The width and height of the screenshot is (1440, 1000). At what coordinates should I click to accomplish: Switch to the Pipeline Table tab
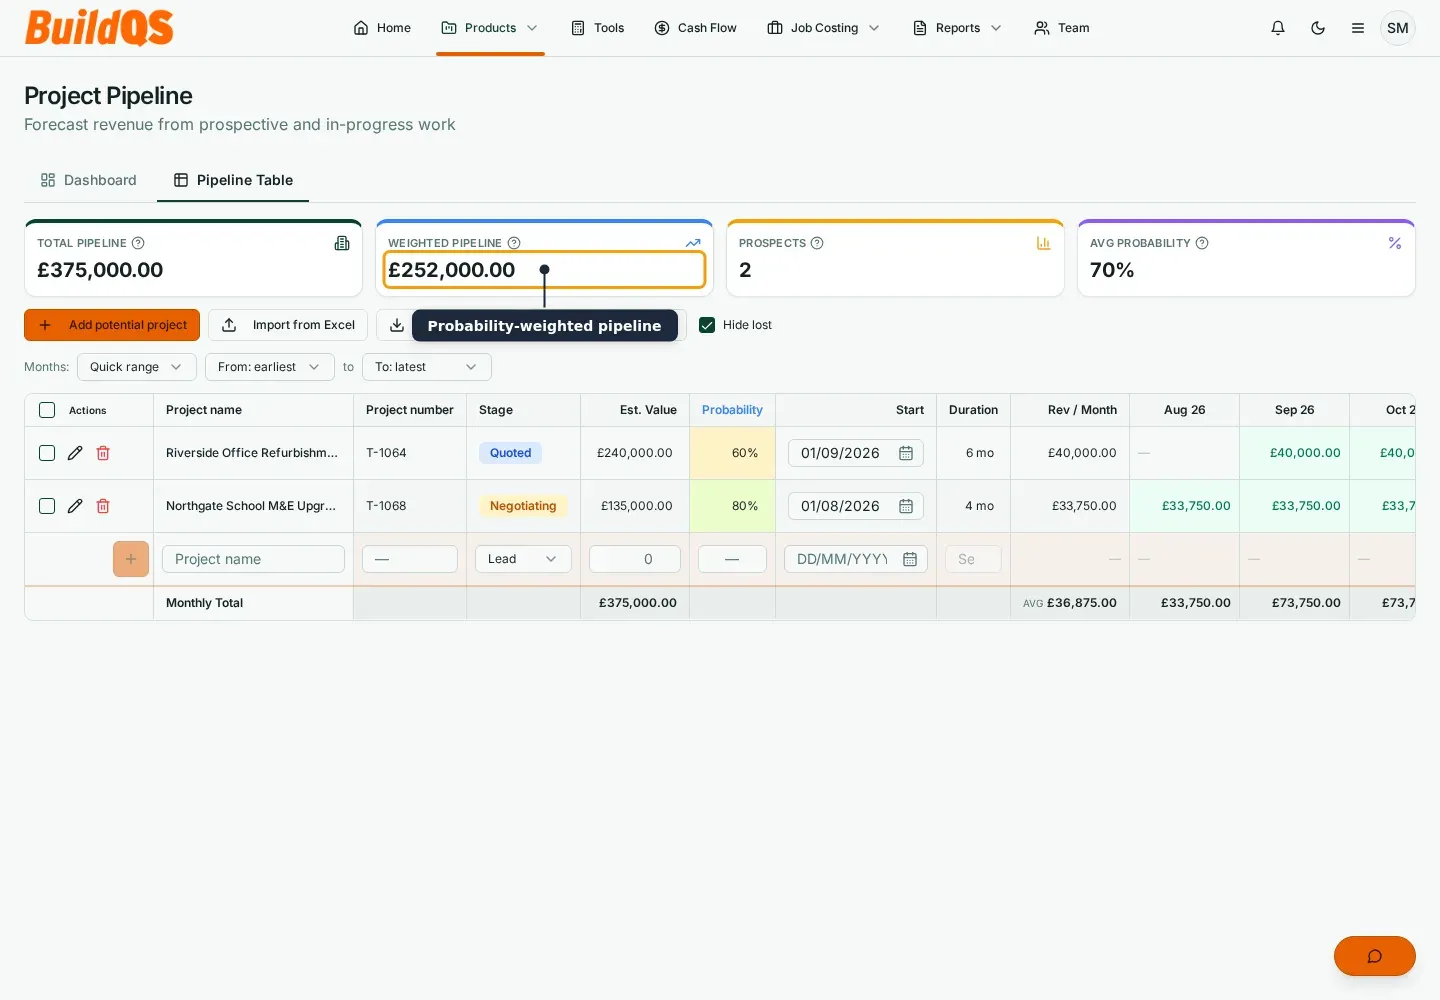233,180
